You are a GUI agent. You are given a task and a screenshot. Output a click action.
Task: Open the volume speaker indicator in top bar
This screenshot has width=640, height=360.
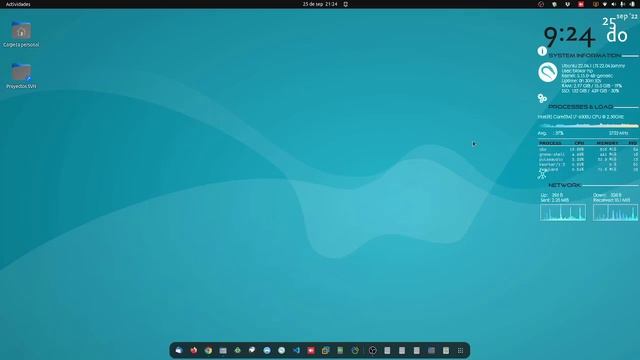(613, 4)
